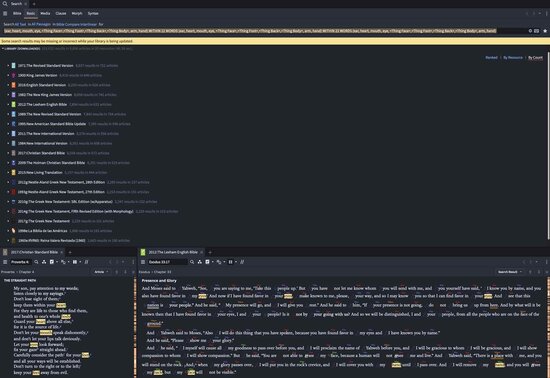Click the Proverbs breadcrumb in CSB panel
The image size is (550, 378).
pos(8,272)
